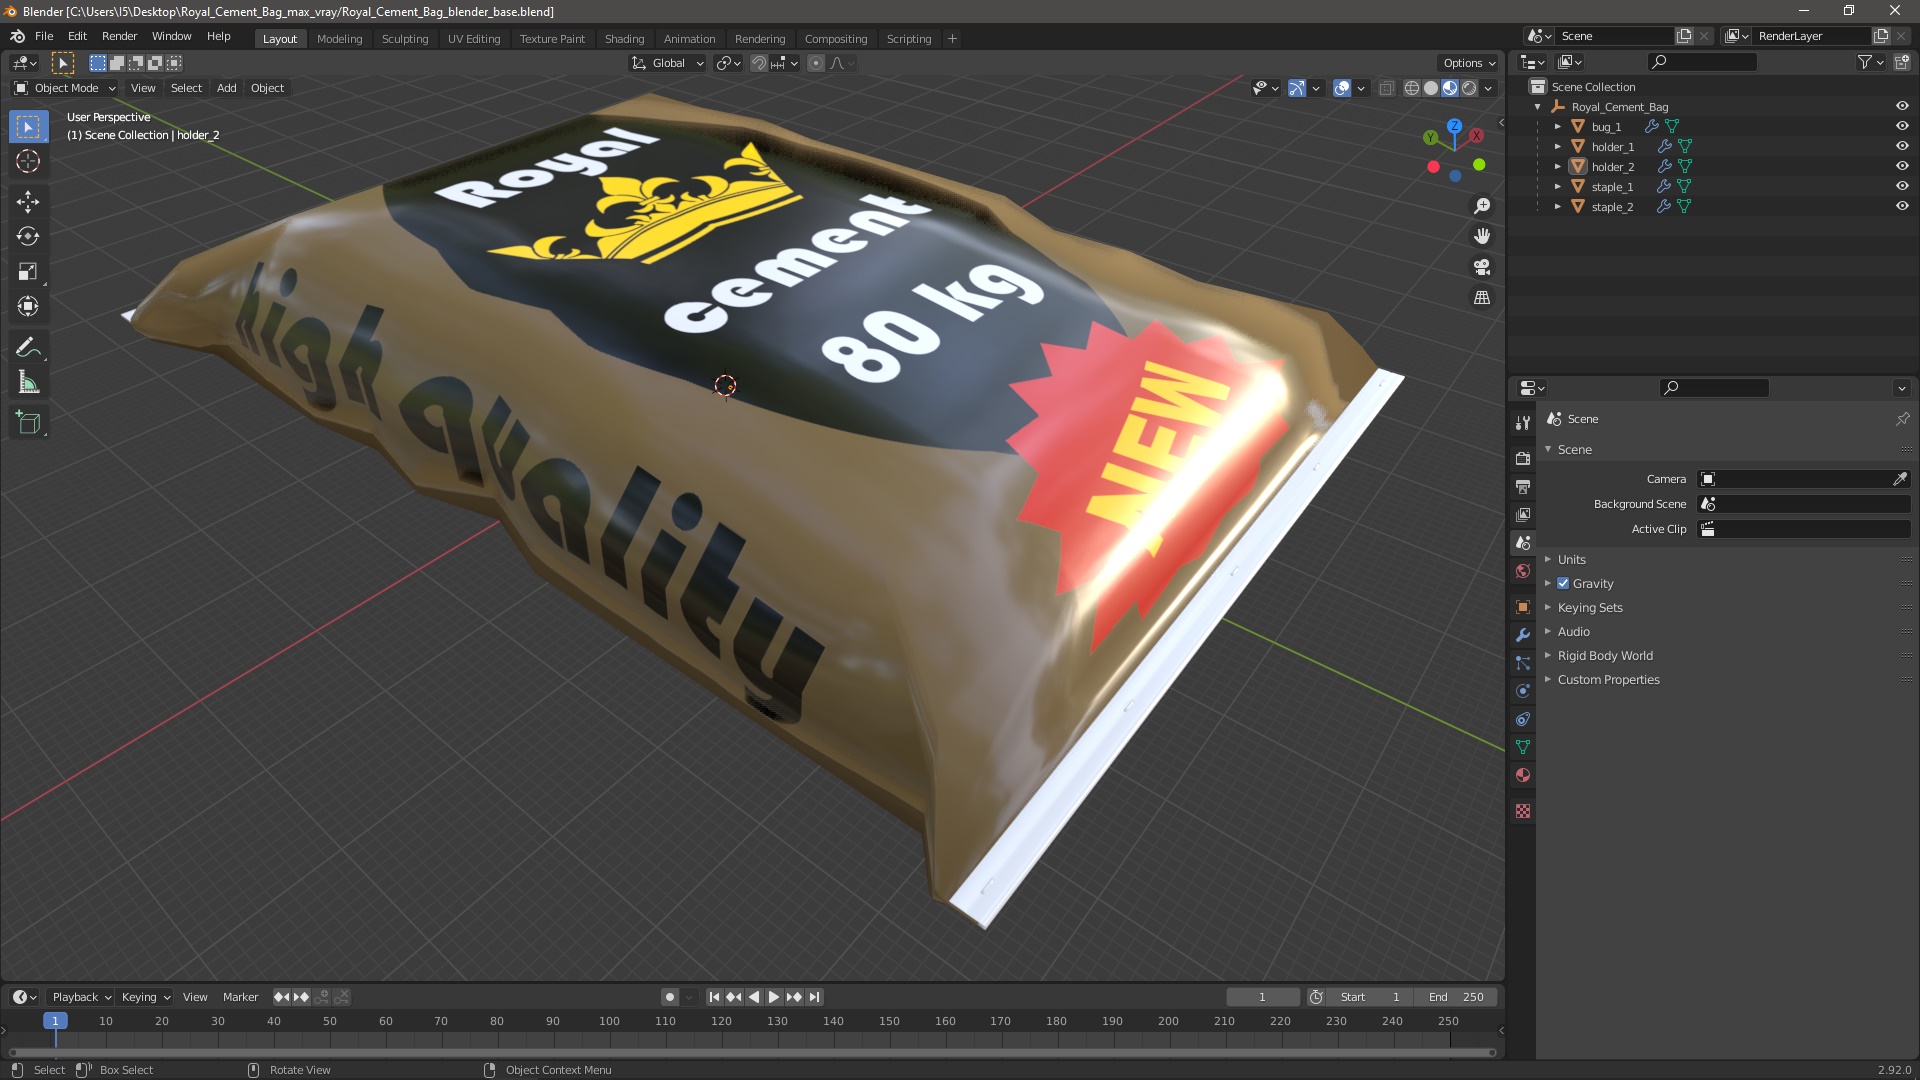Hide holder_1 object in outliner
The width and height of the screenshot is (1920, 1080).
pyautogui.click(x=1902, y=146)
